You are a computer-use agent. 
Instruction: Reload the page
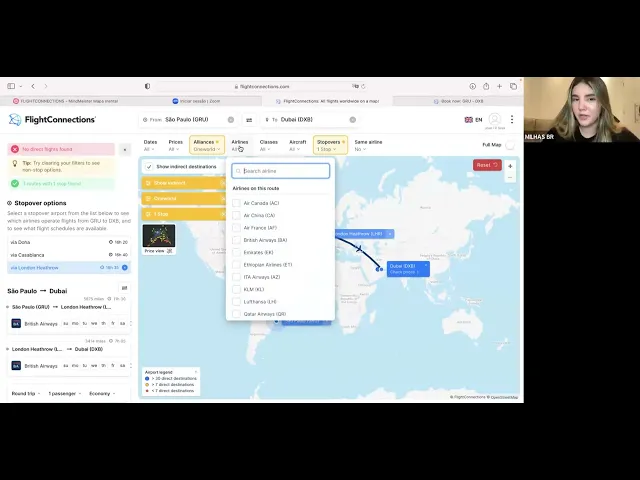(363, 86)
